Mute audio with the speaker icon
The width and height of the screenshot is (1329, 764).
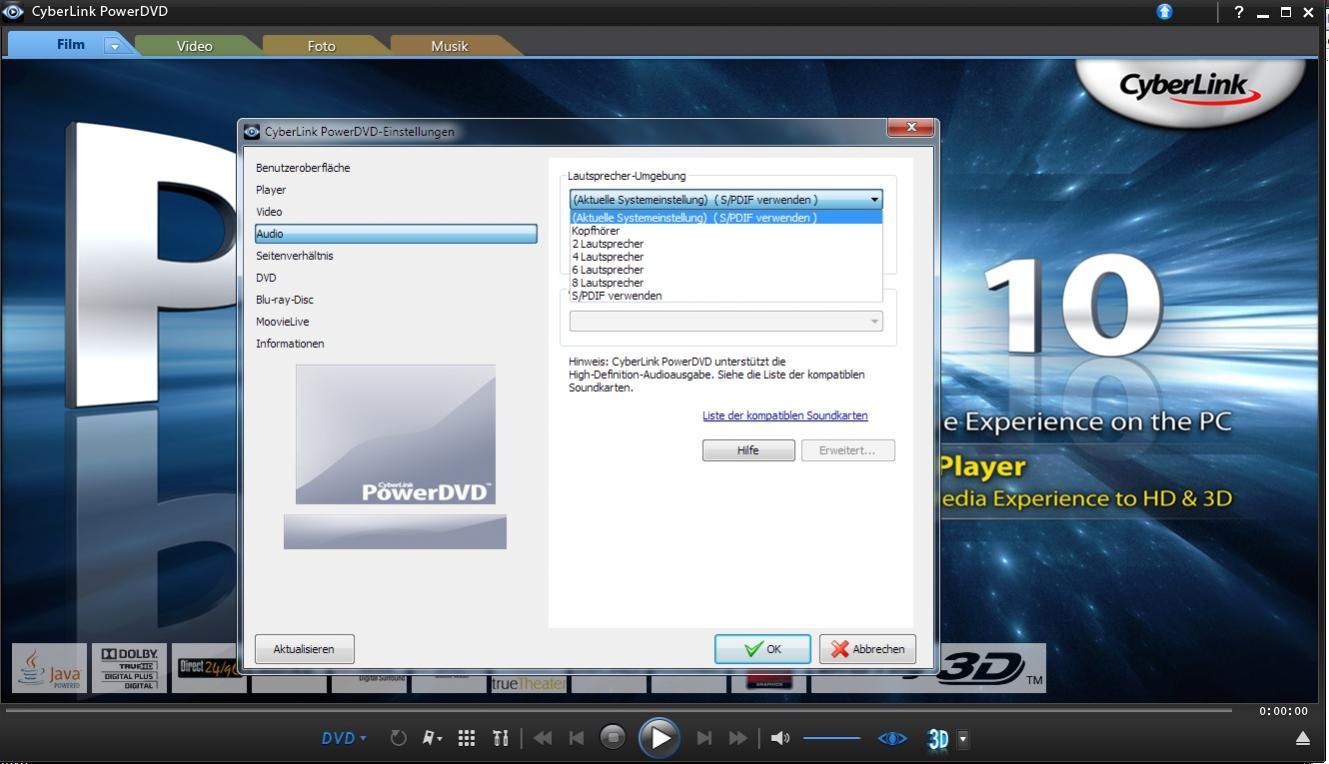(x=780, y=738)
